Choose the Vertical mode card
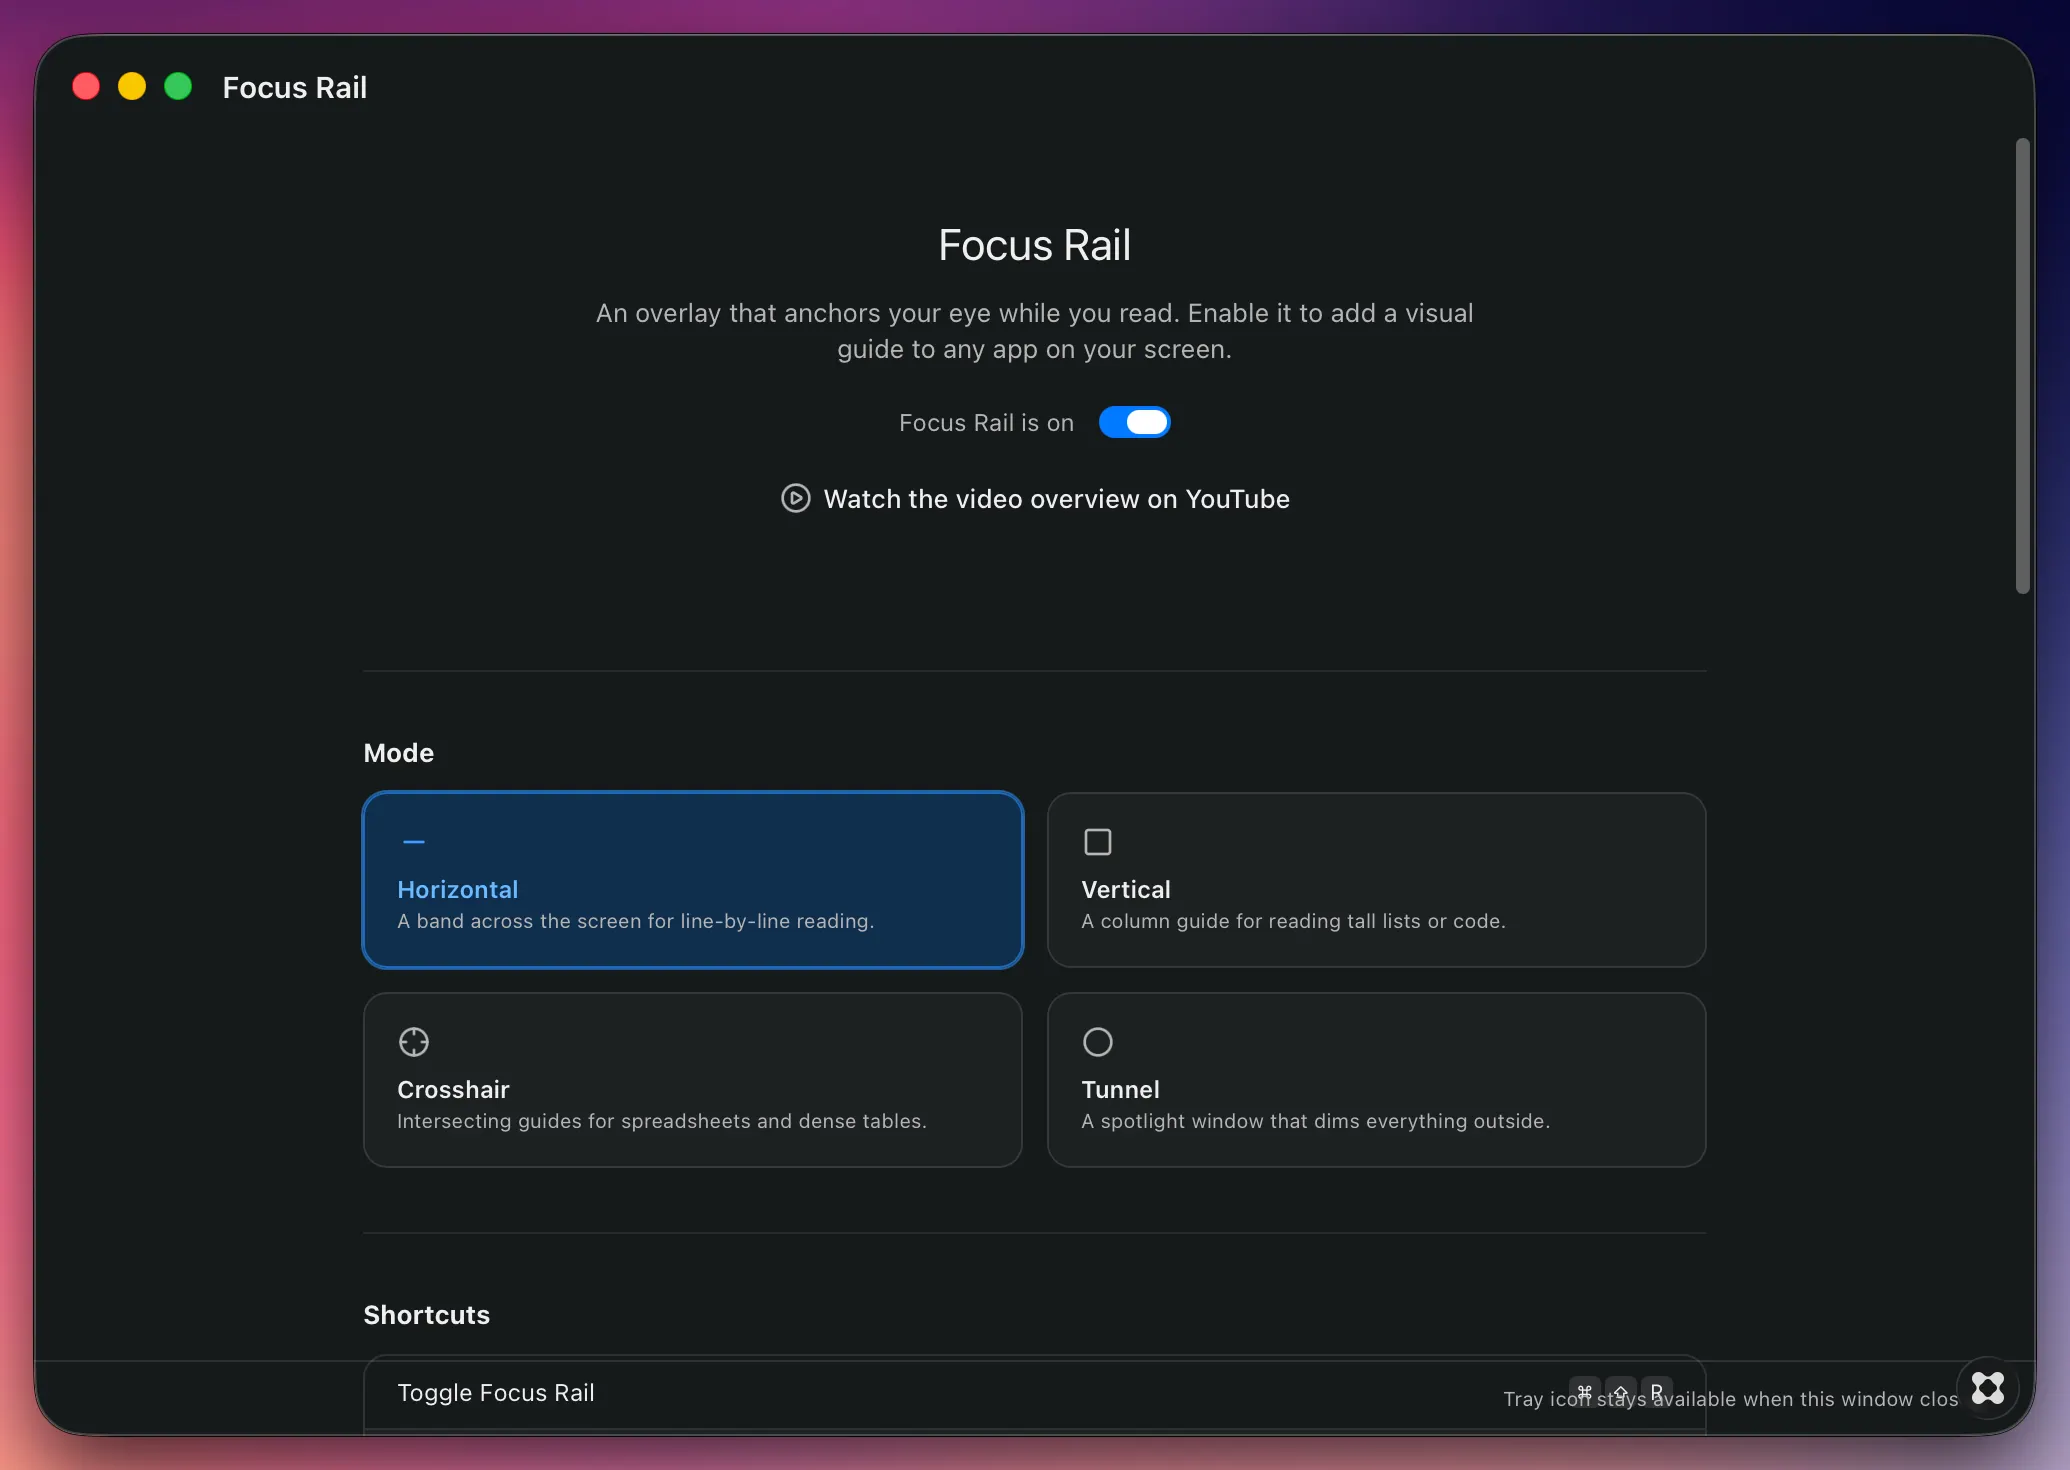Image resolution: width=2070 pixels, height=1470 pixels. coord(1377,880)
